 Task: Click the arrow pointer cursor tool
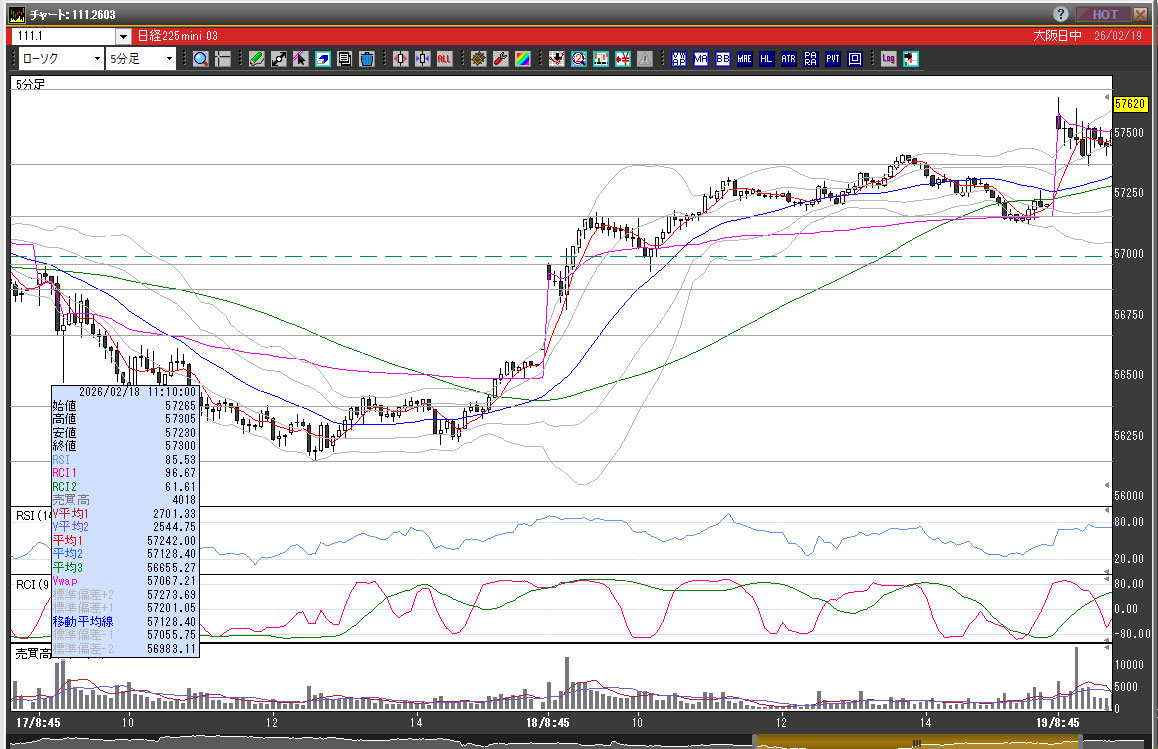point(301,59)
